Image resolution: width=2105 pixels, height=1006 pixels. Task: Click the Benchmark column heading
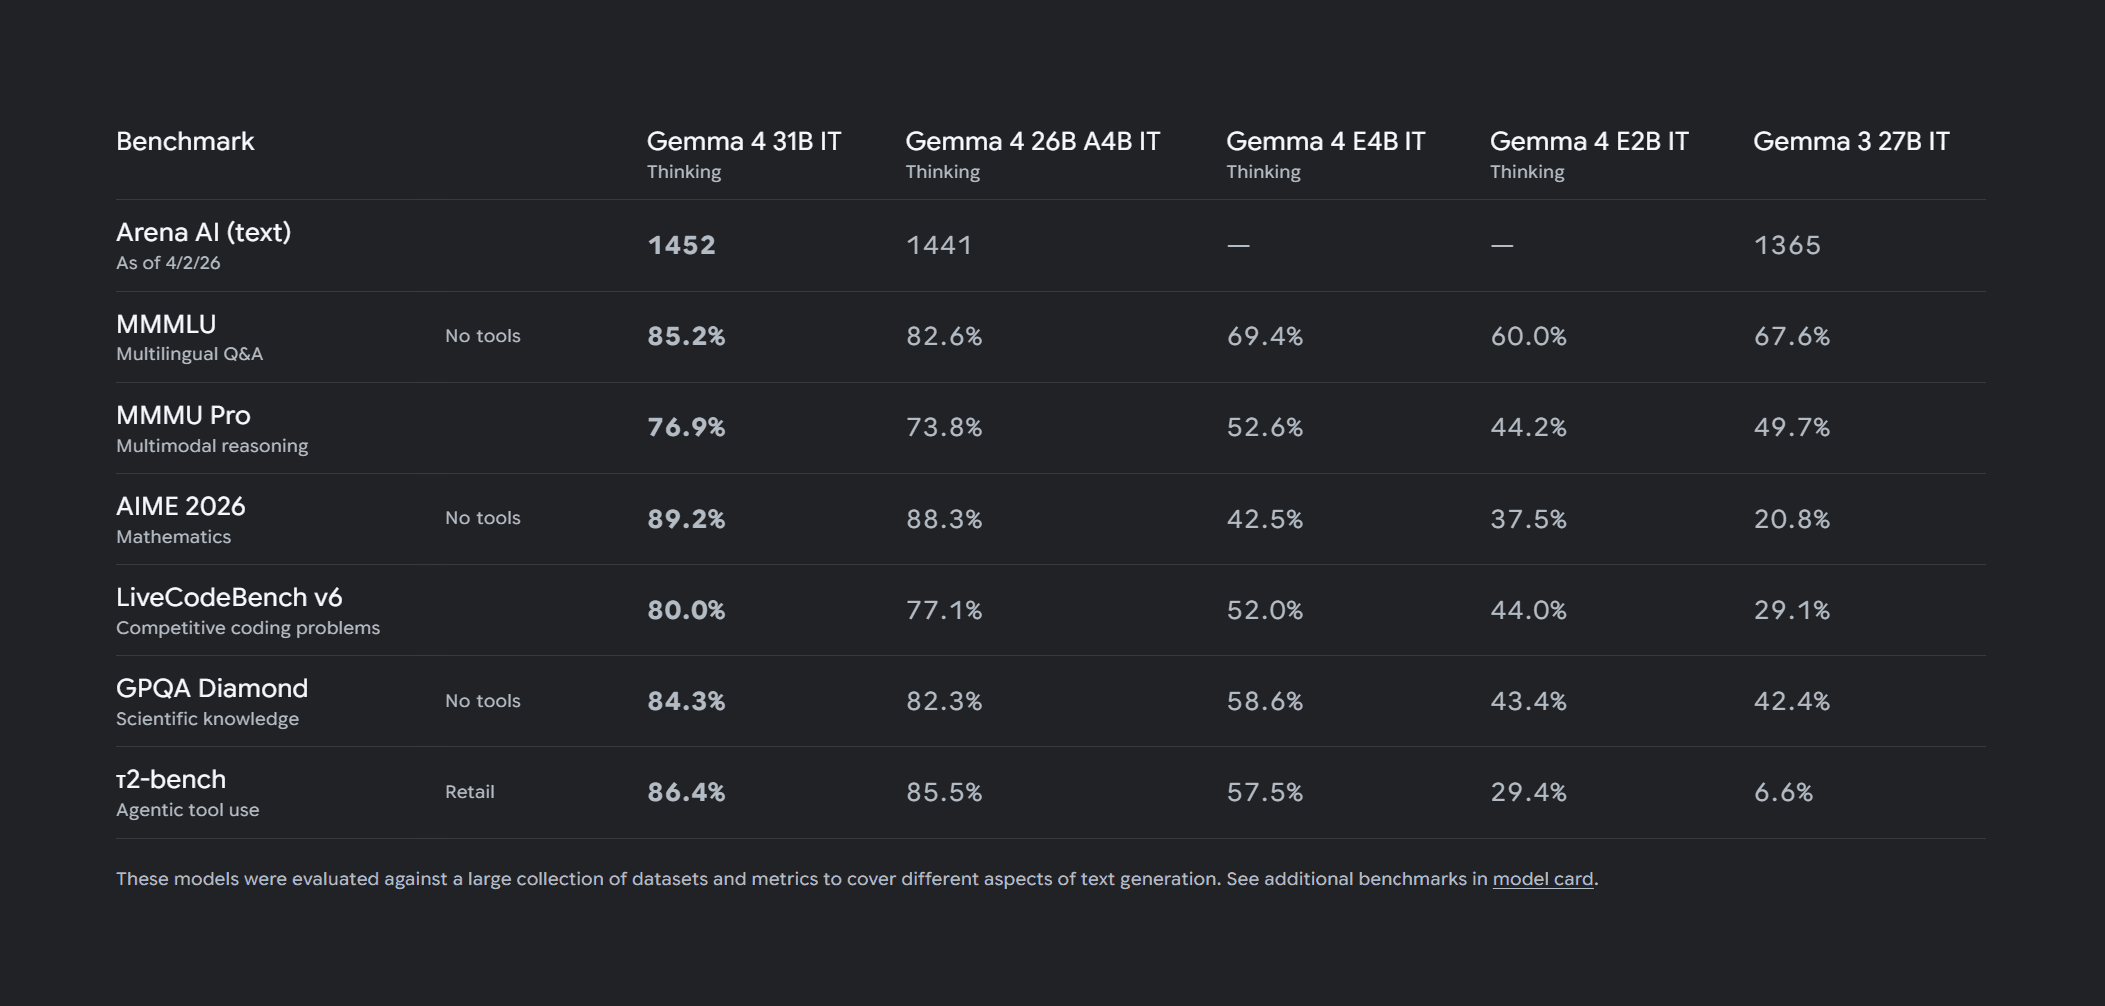(185, 142)
